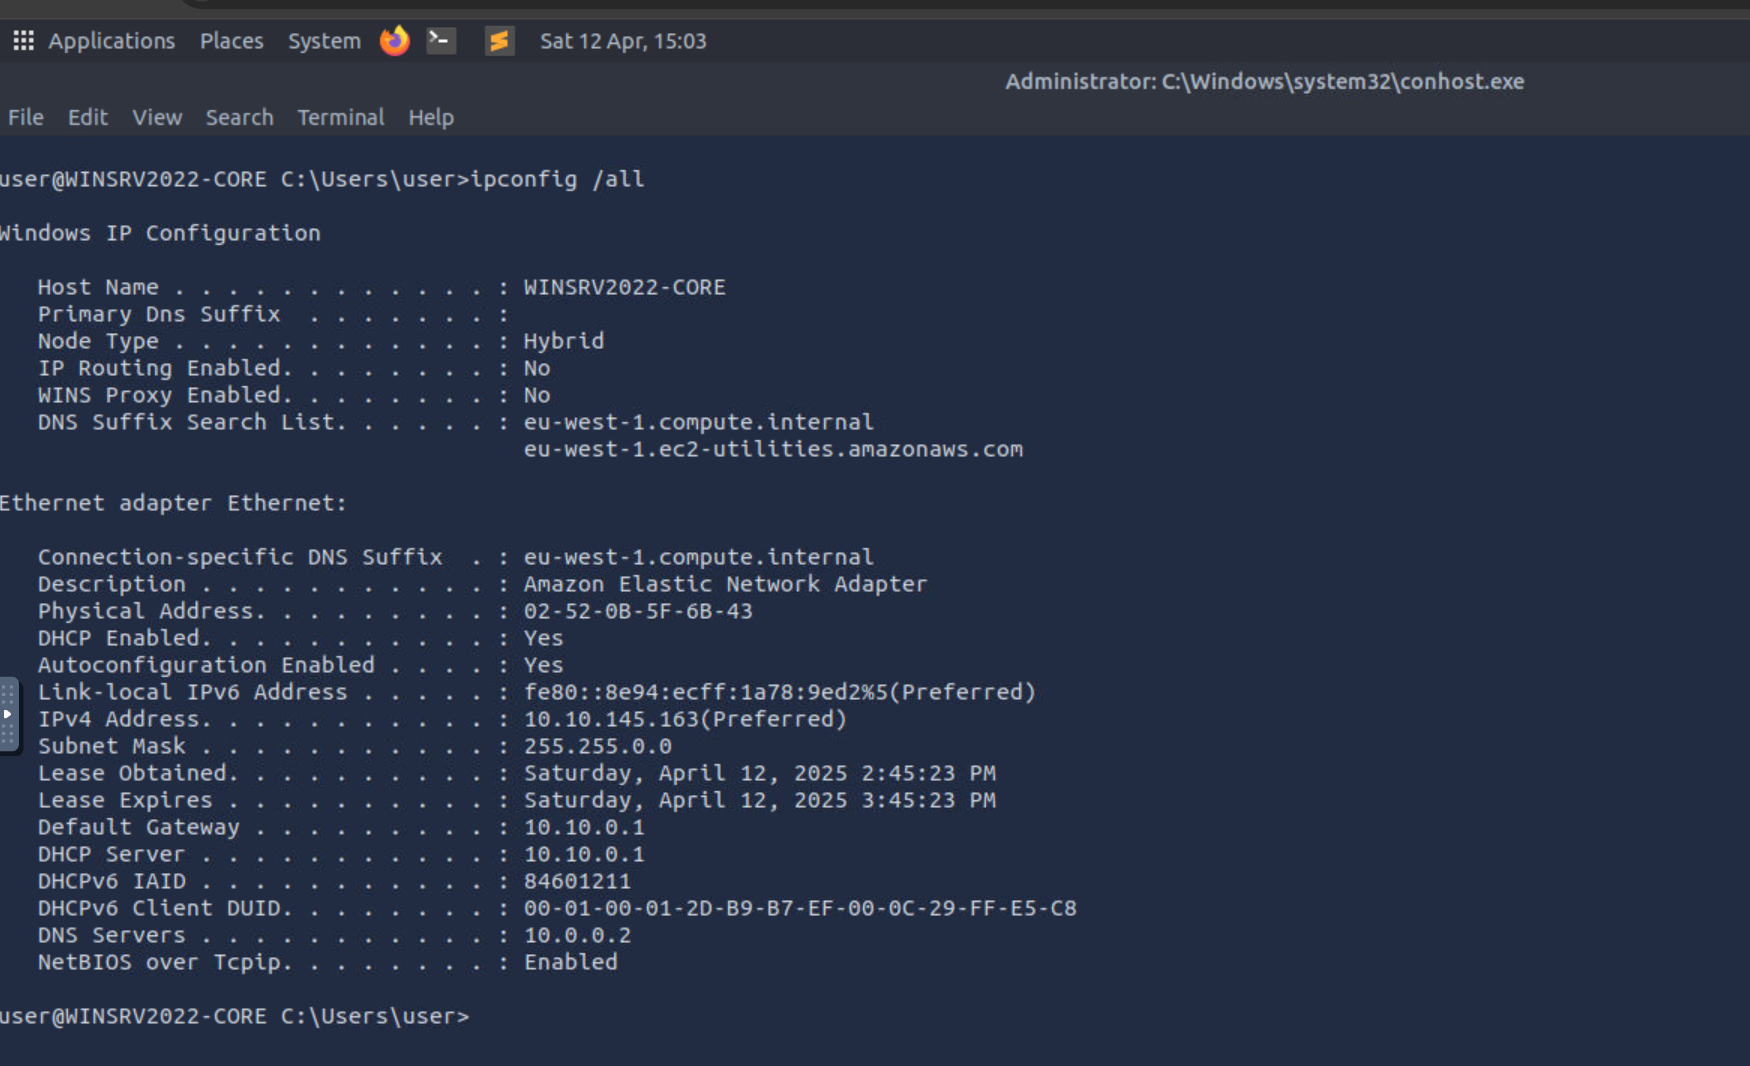
Task: Open the terminal File menu
Action: (26, 117)
